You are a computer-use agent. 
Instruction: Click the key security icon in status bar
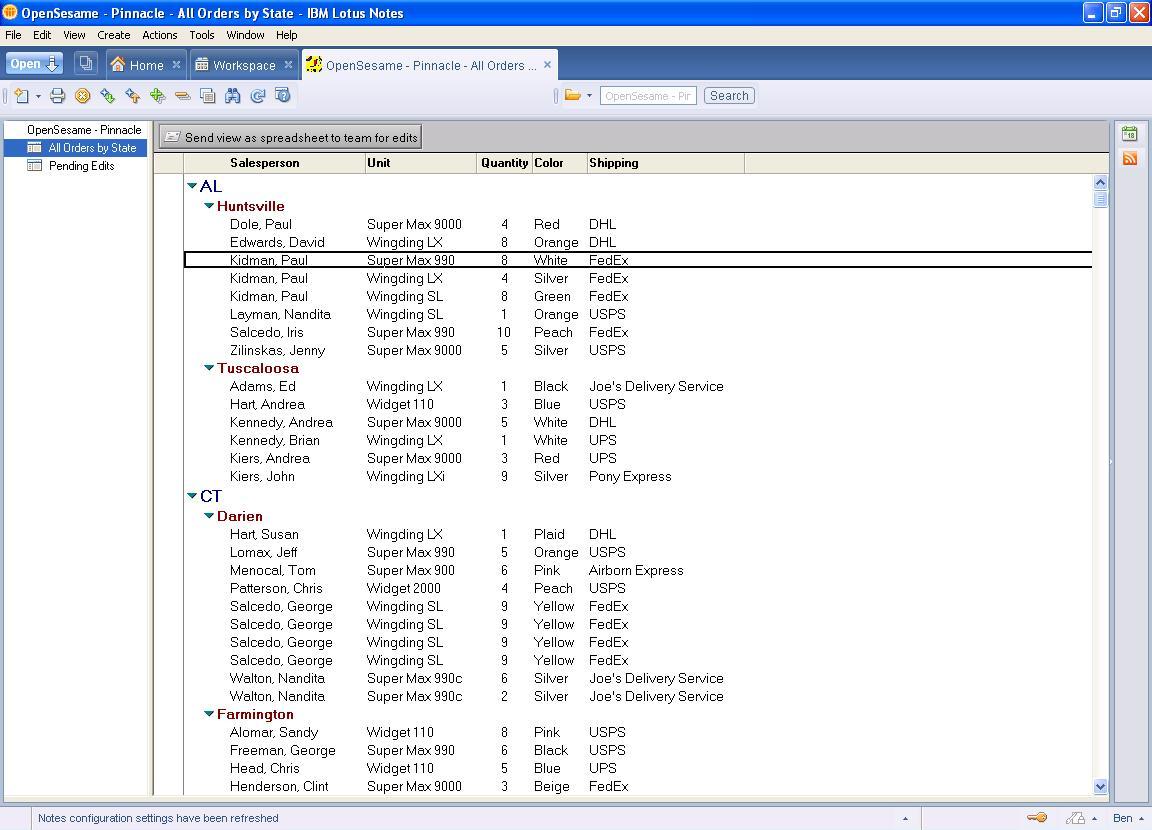coord(1037,818)
